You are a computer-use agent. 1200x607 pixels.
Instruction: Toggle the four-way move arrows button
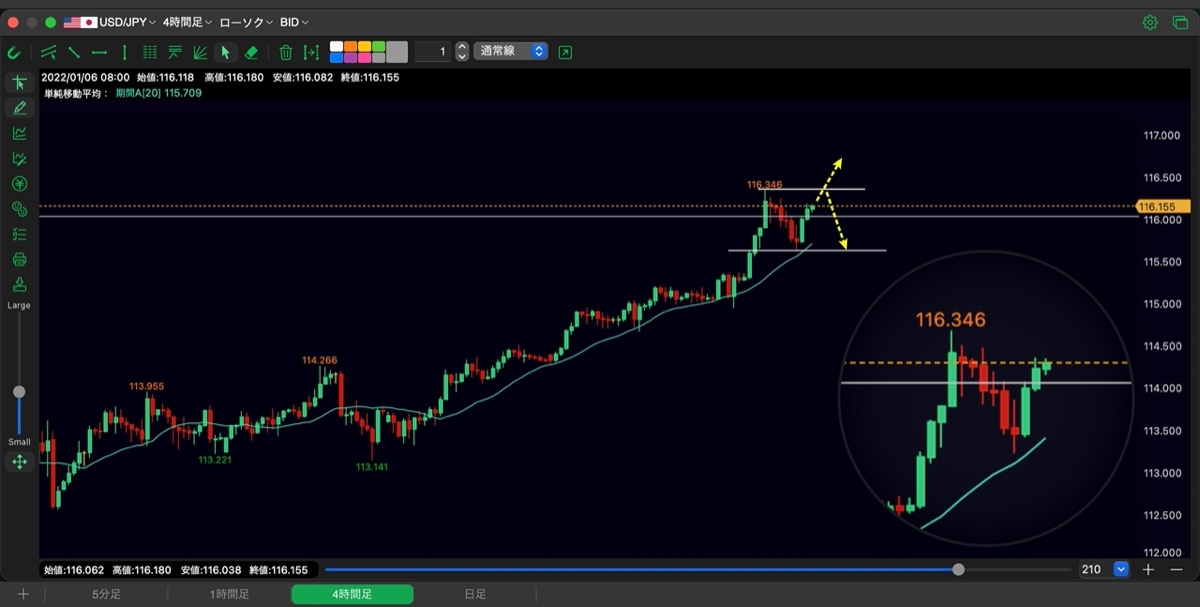[19, 462]
